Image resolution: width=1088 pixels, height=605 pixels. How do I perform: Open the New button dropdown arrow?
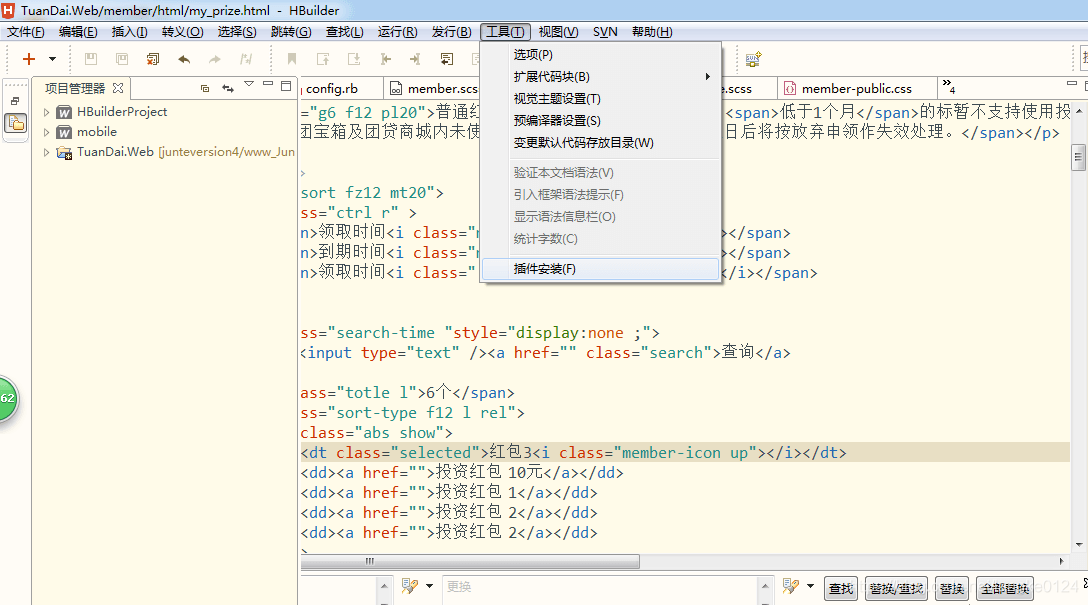52,59
